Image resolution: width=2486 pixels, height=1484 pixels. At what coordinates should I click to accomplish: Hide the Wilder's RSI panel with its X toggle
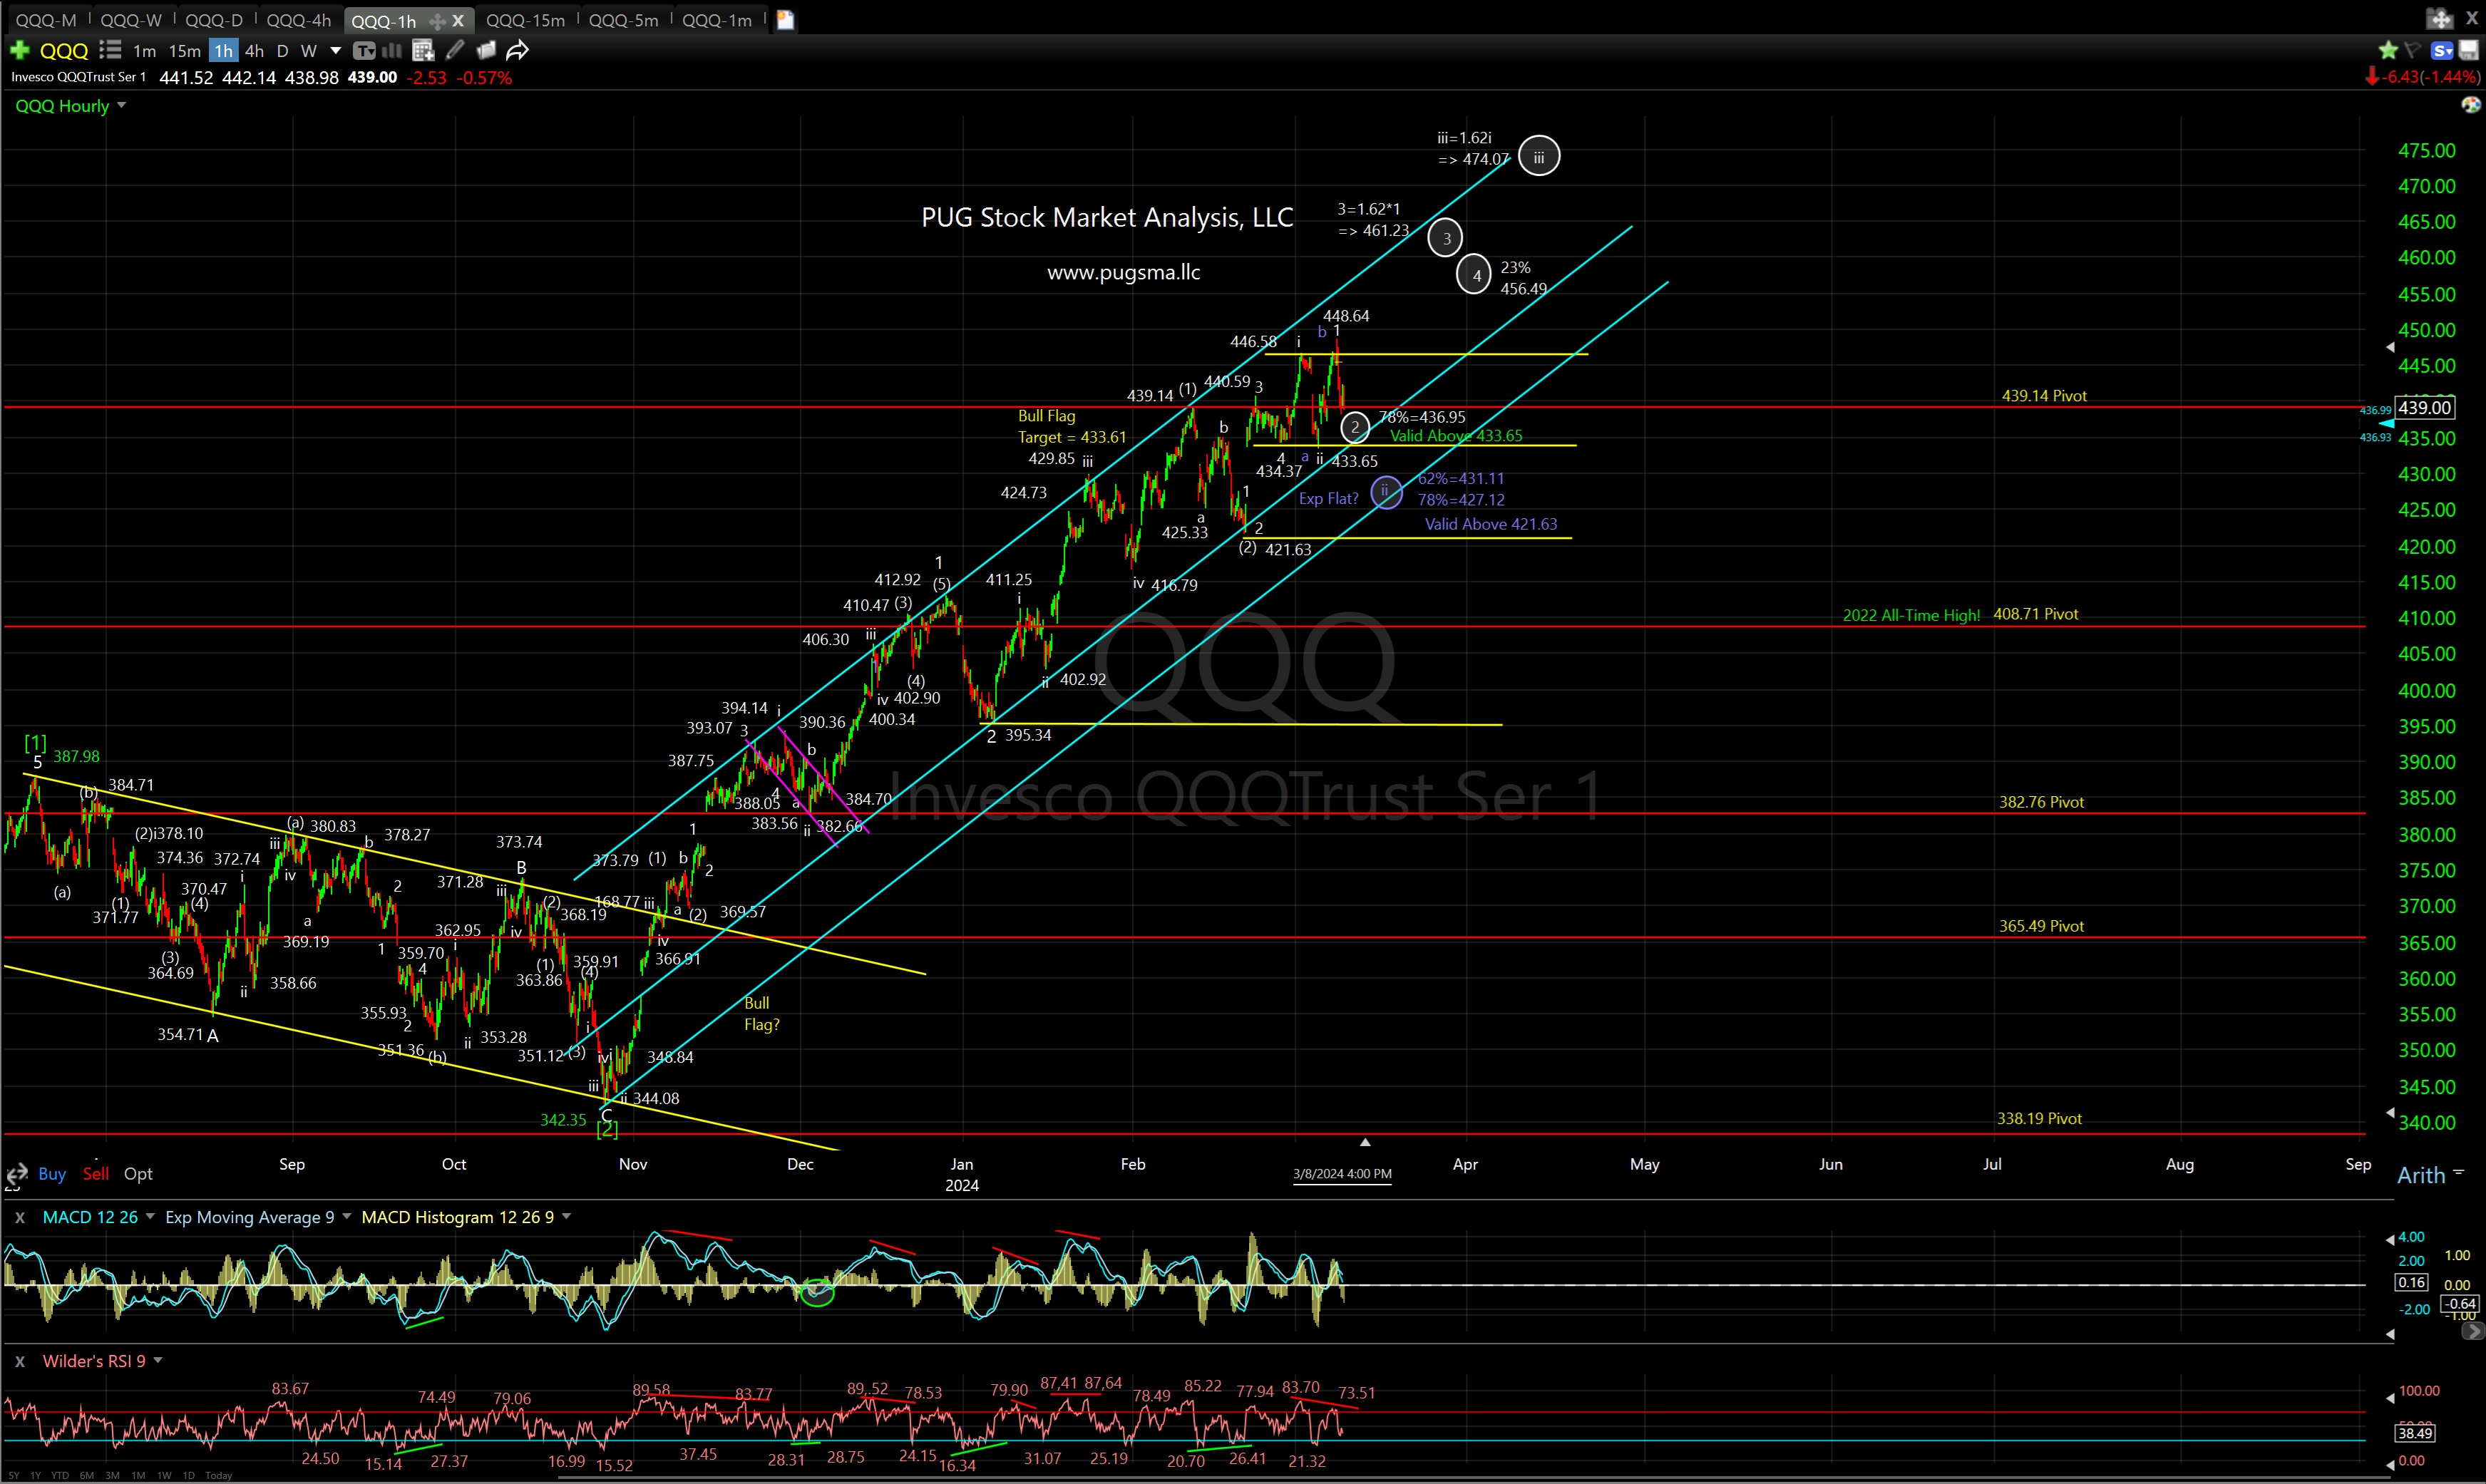(x=19, y=1361)
